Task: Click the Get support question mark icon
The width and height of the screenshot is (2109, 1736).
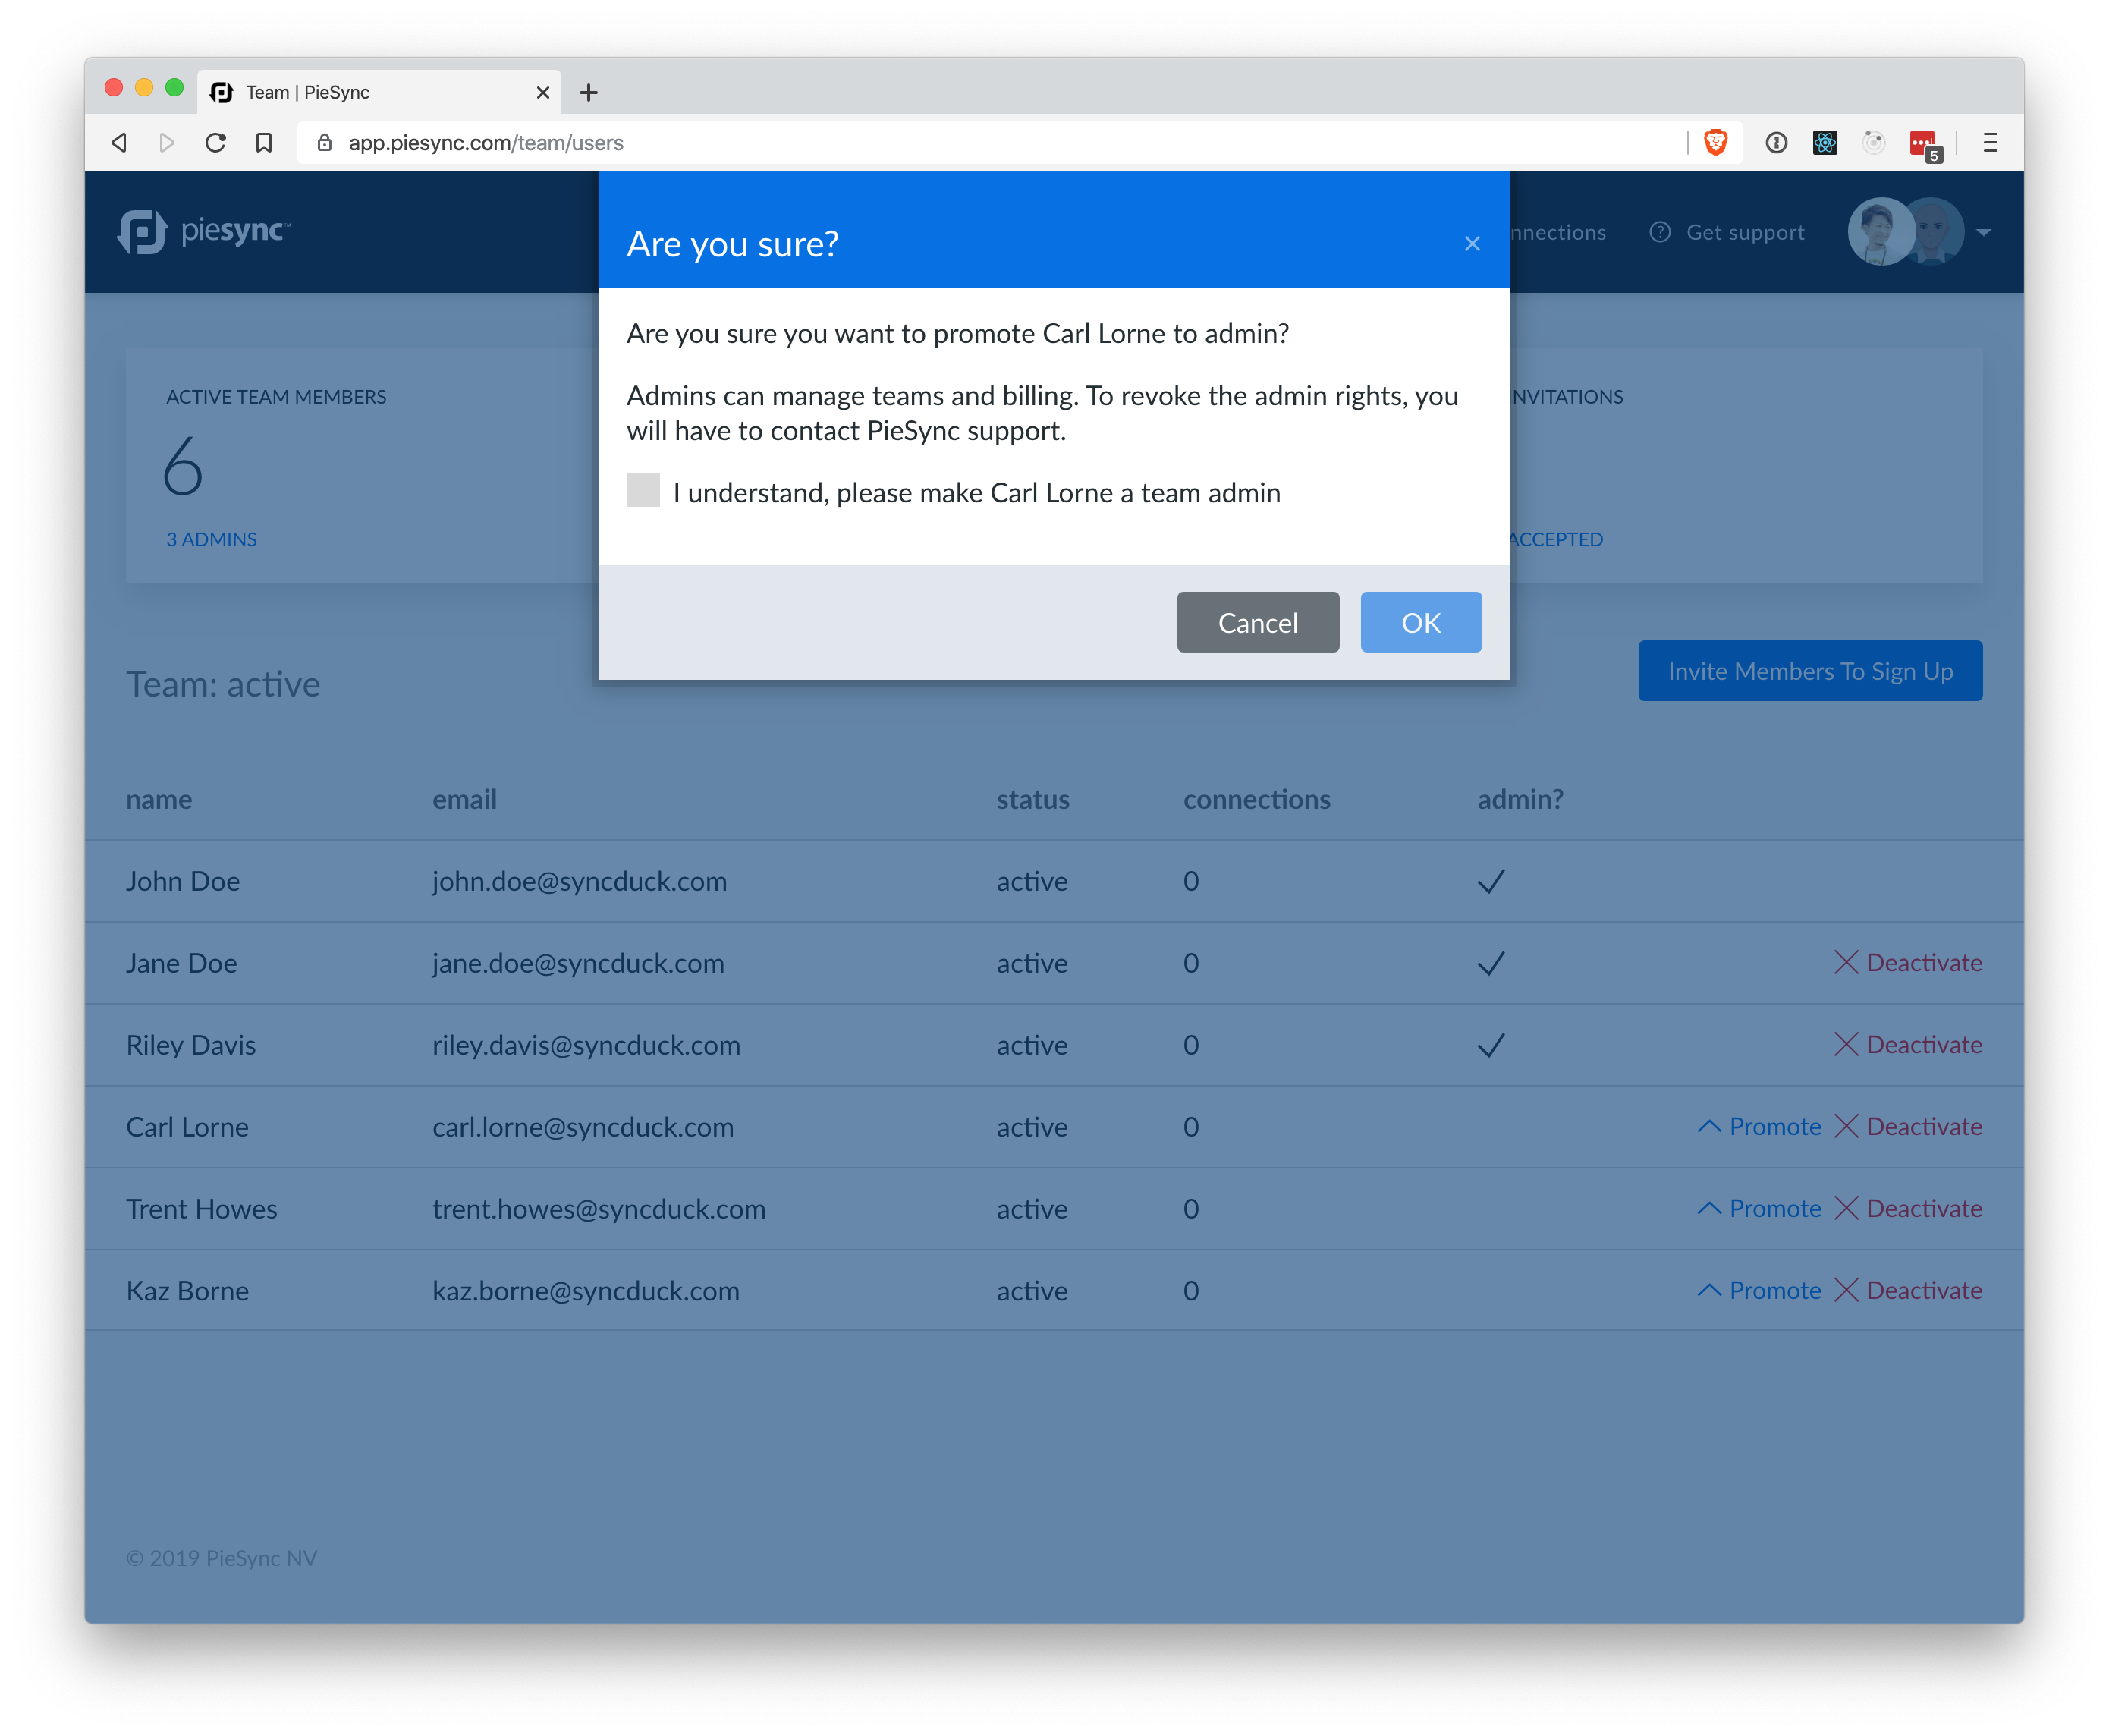Action: pyautogui.click(x=1660, y=233)
